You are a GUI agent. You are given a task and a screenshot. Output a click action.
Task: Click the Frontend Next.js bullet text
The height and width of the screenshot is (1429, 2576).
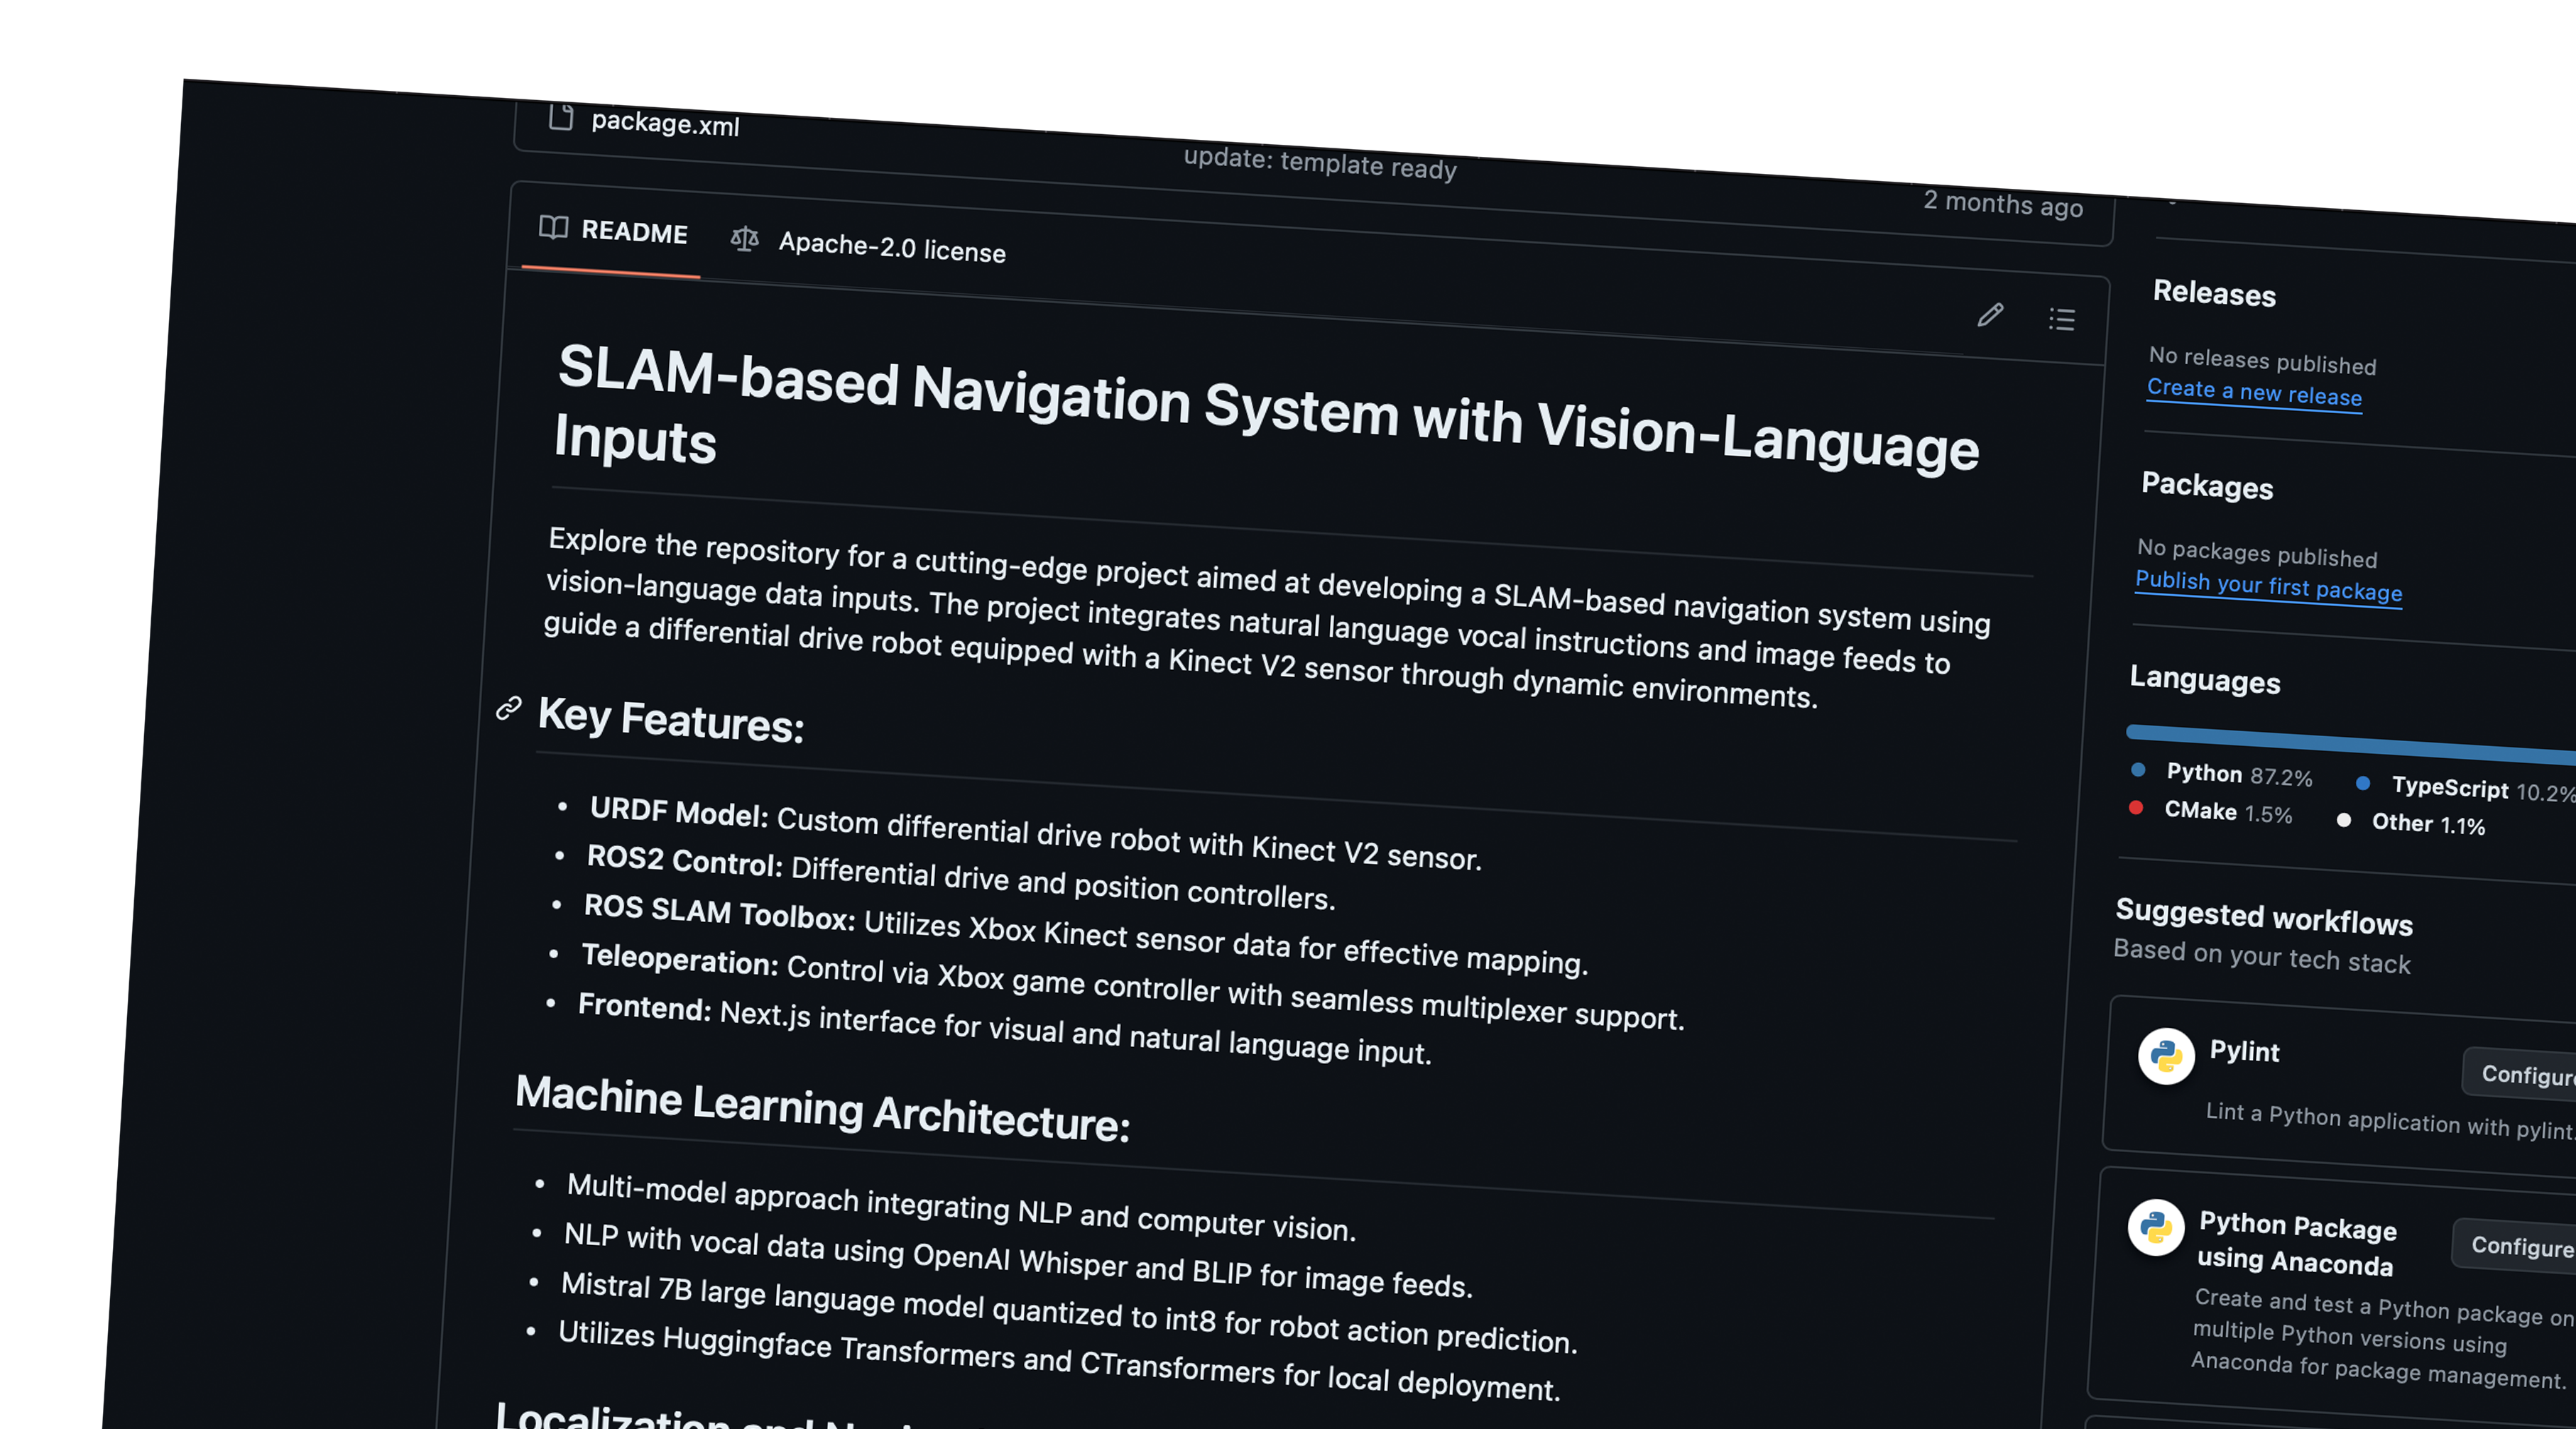tap(1004, 1028)
